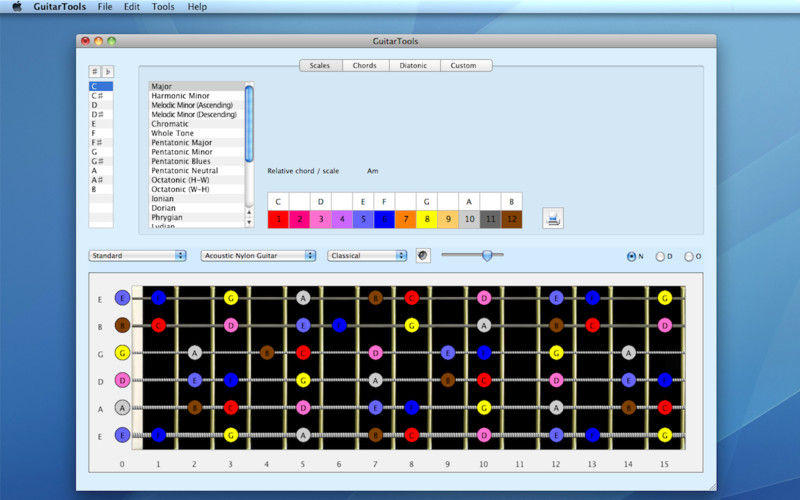Image resolution: width=800 pixels, height=500 pixels.
Task: Click the speaker sound icon next to Classical
Action: point(422,255)
